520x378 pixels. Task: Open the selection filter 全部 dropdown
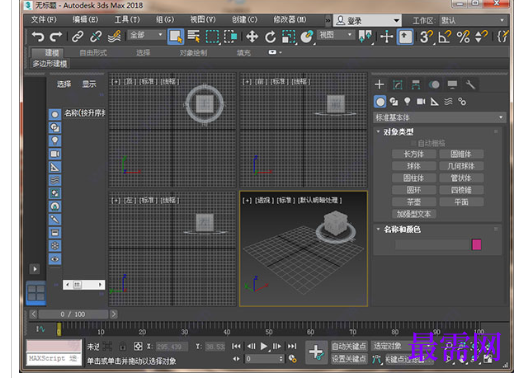(146, 35)
